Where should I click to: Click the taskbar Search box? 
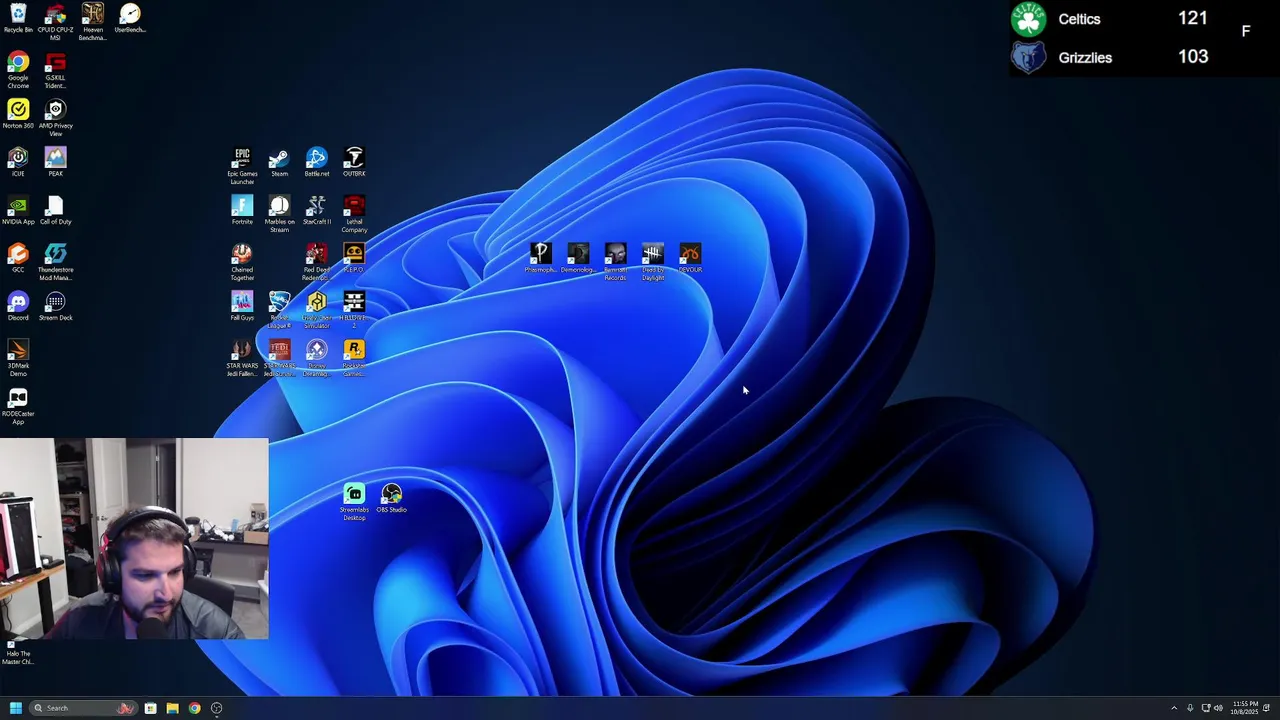83,708
